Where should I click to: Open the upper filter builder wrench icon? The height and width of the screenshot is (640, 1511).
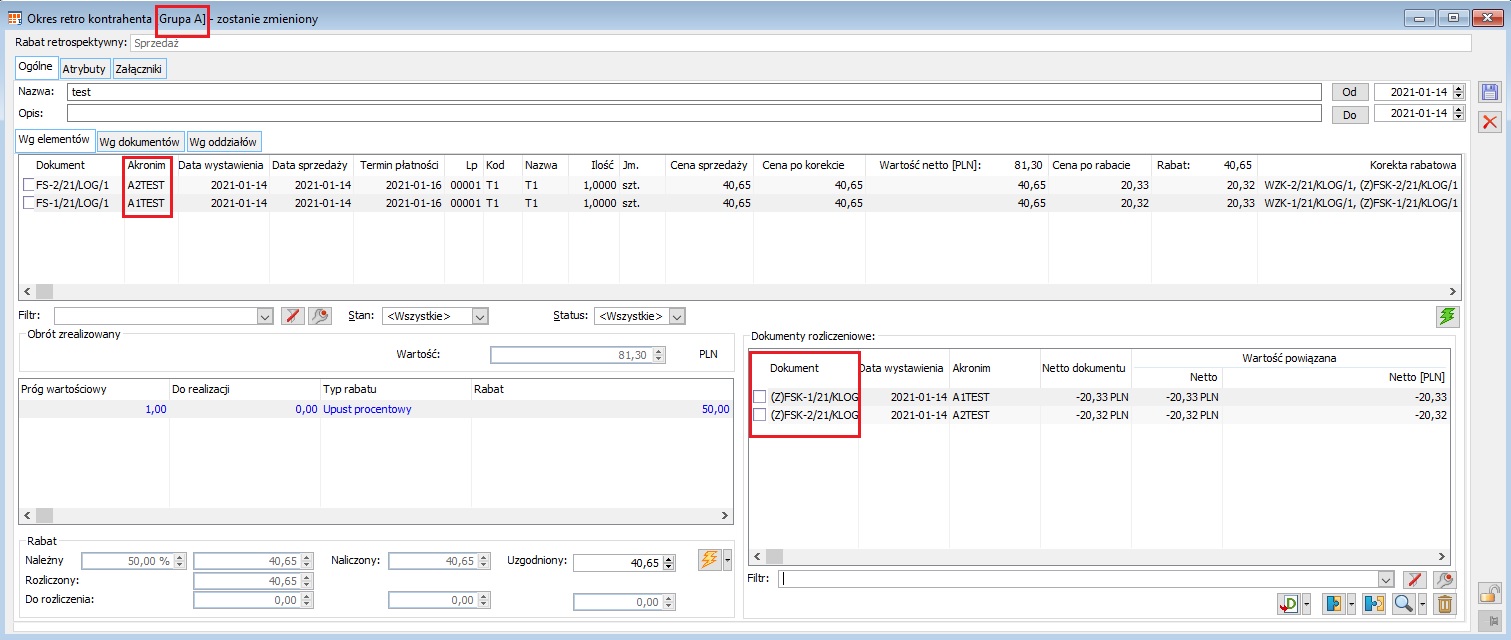(320, 316)
